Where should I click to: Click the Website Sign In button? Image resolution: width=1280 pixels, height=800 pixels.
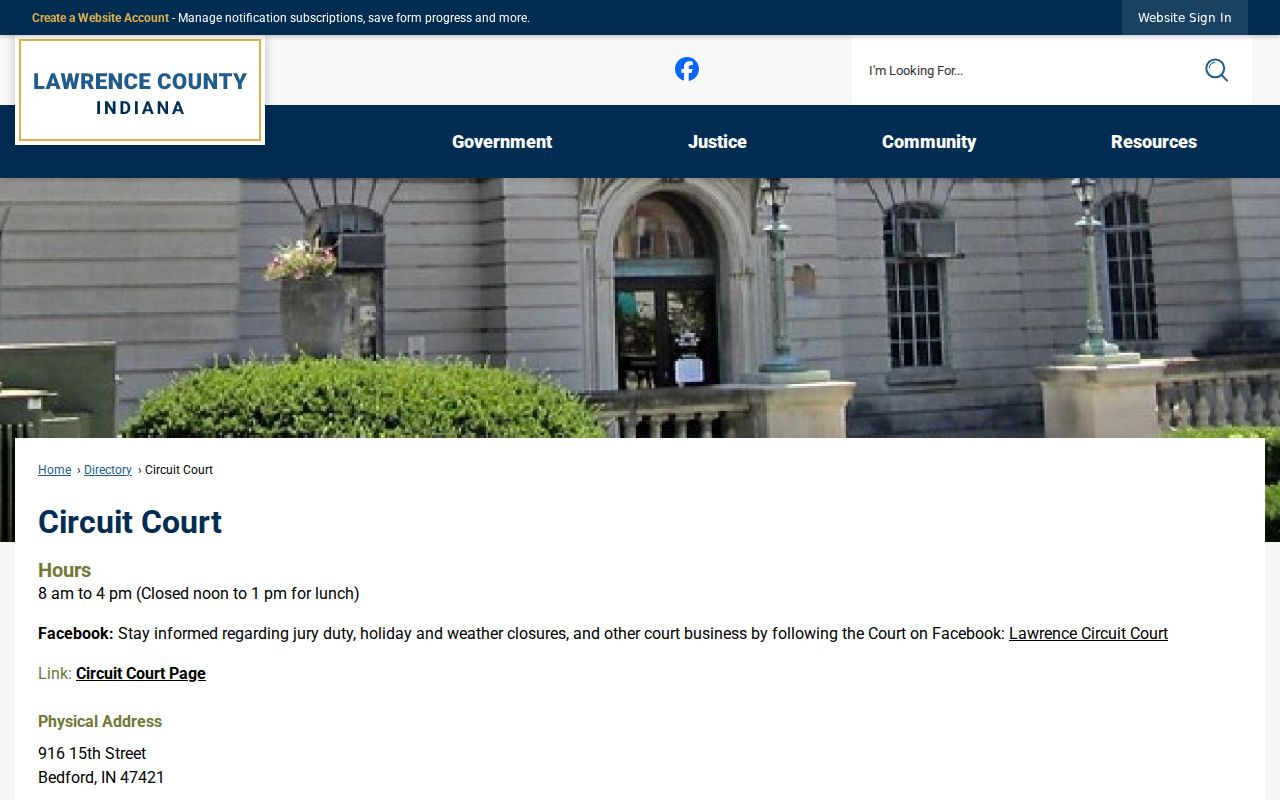pos(1185,18)
